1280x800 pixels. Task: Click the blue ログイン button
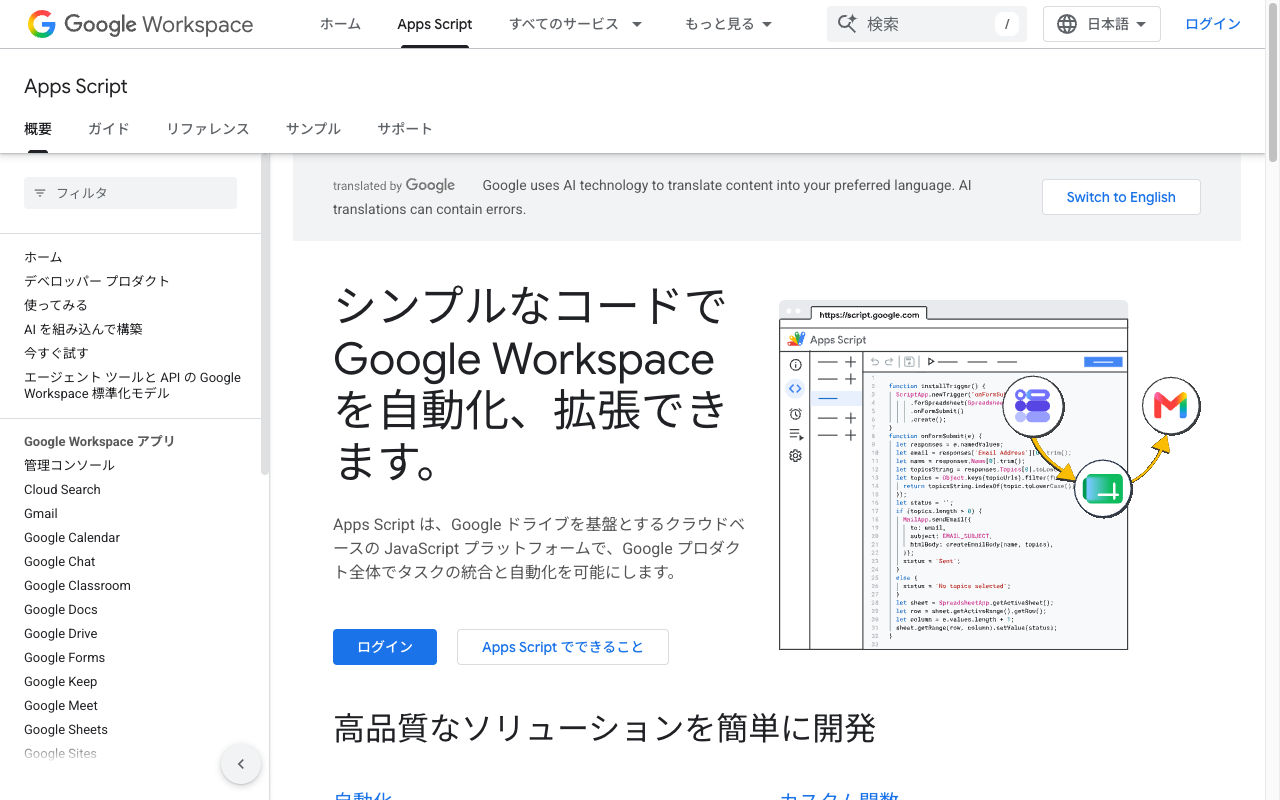coord(385,647)
